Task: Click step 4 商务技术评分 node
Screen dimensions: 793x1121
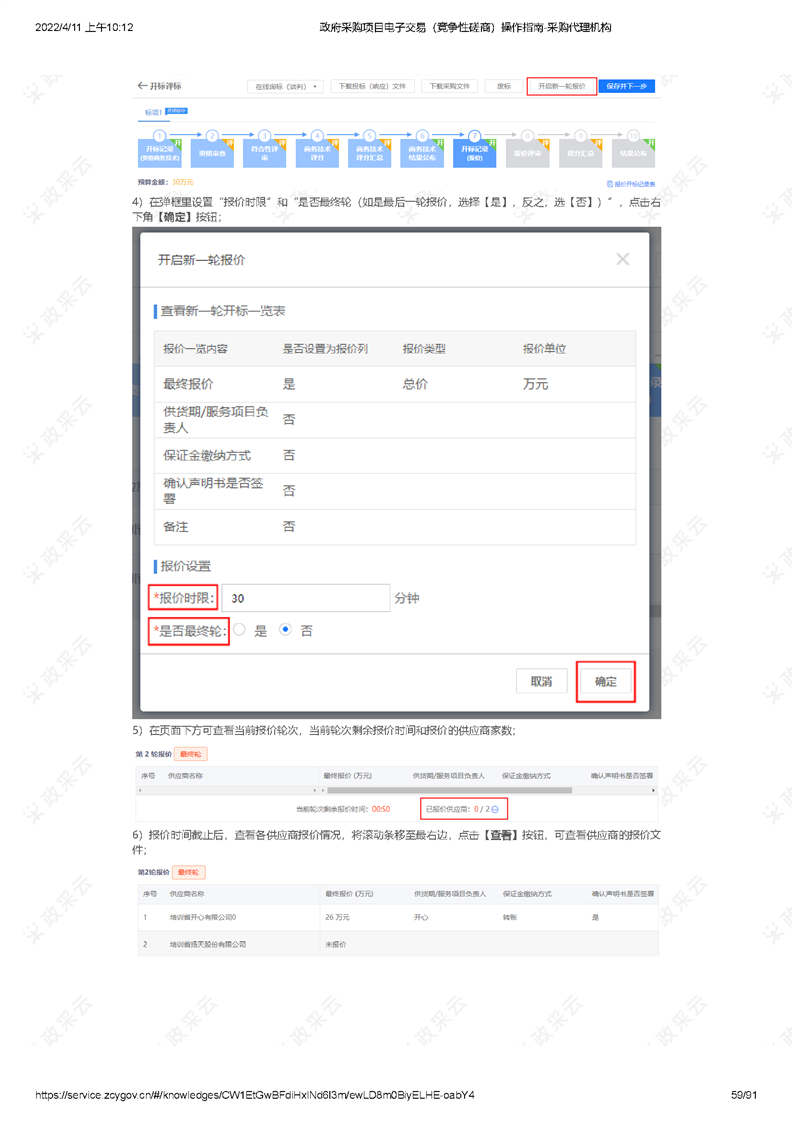Action: tap(317, 151)
